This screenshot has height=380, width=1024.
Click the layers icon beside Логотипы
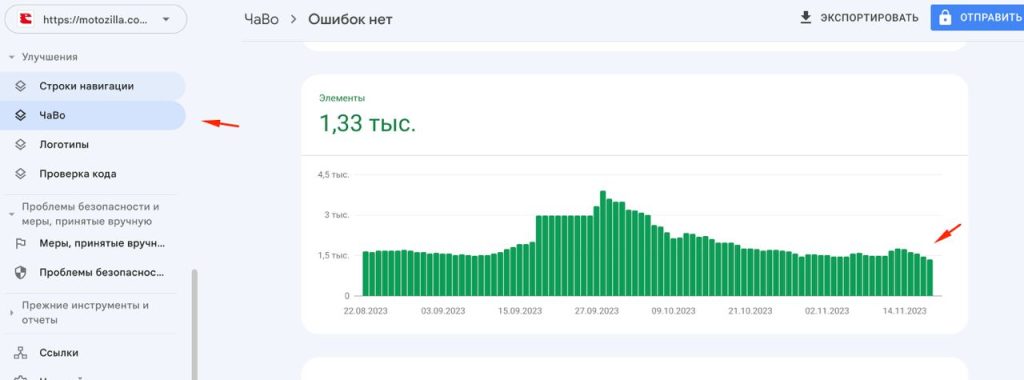point(20,145)
